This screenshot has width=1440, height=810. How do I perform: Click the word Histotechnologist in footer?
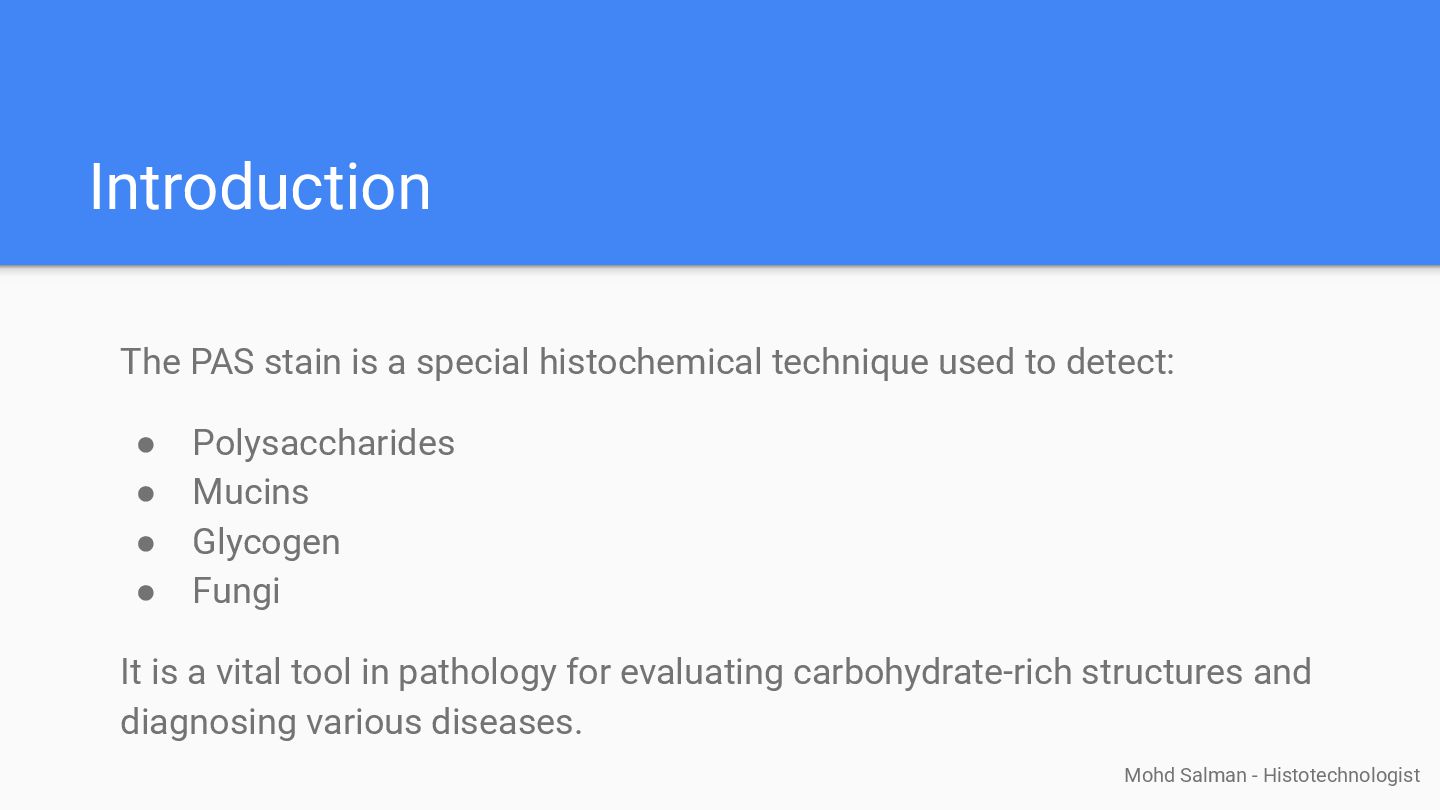(x=1341, y=775)
